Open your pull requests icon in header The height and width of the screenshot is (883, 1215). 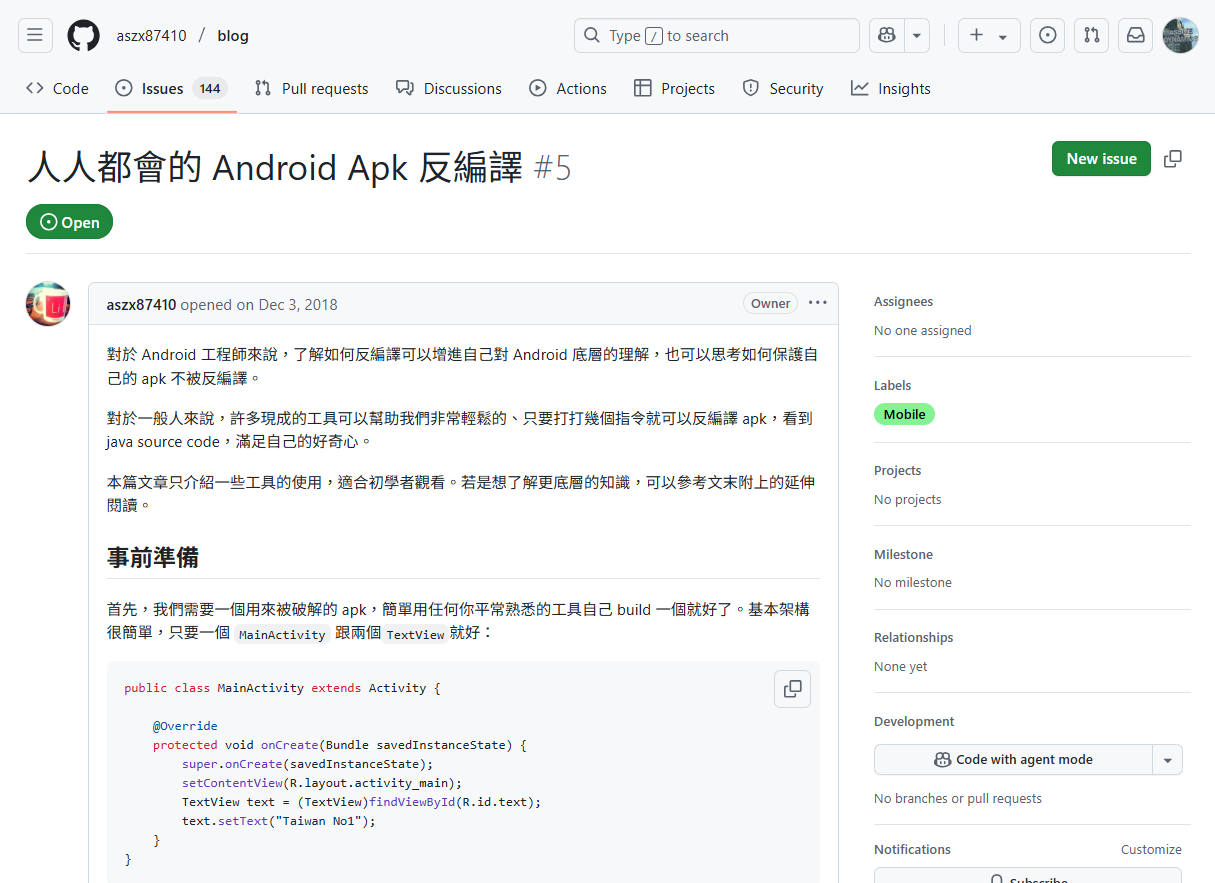tap(1091, 36)
